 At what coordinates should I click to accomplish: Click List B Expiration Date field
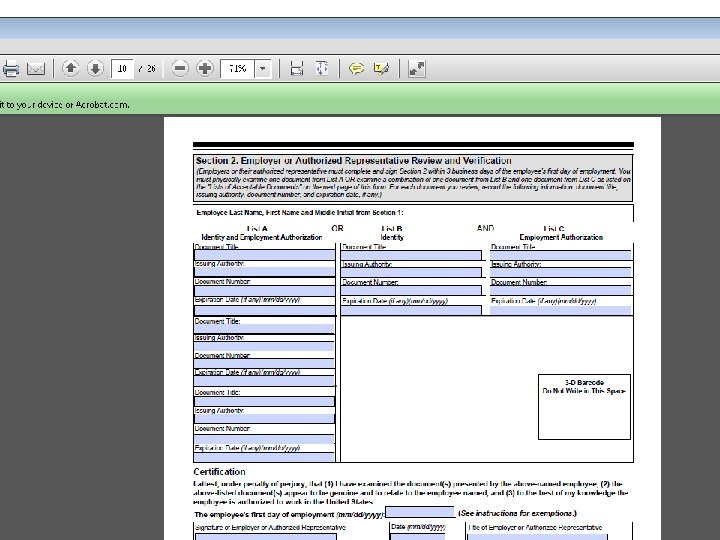click(411, 310)
